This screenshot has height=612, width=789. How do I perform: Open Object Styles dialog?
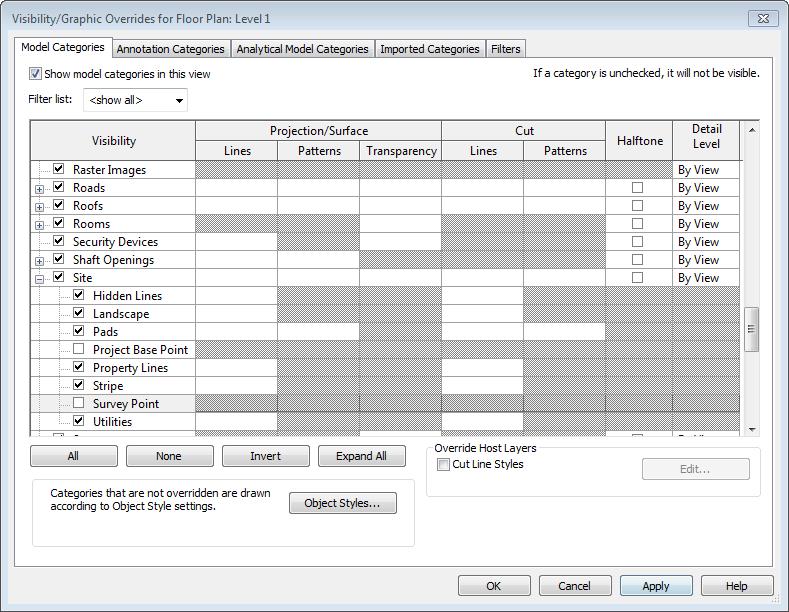coord(343,503)
